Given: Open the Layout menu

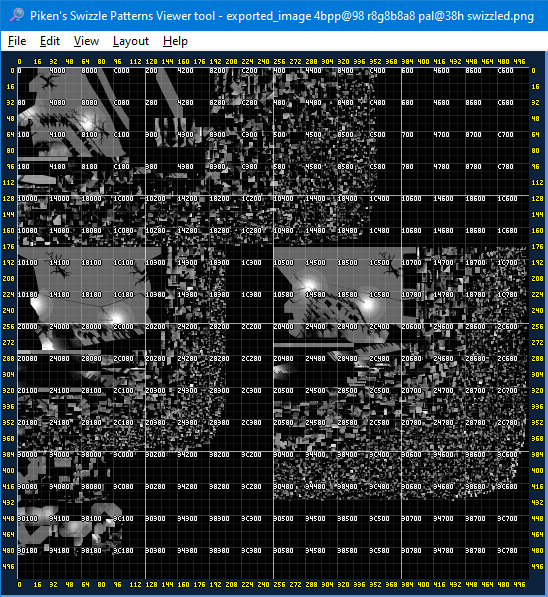Looking at the screenshot, I should pyautogui.click(x=131, y=41).
